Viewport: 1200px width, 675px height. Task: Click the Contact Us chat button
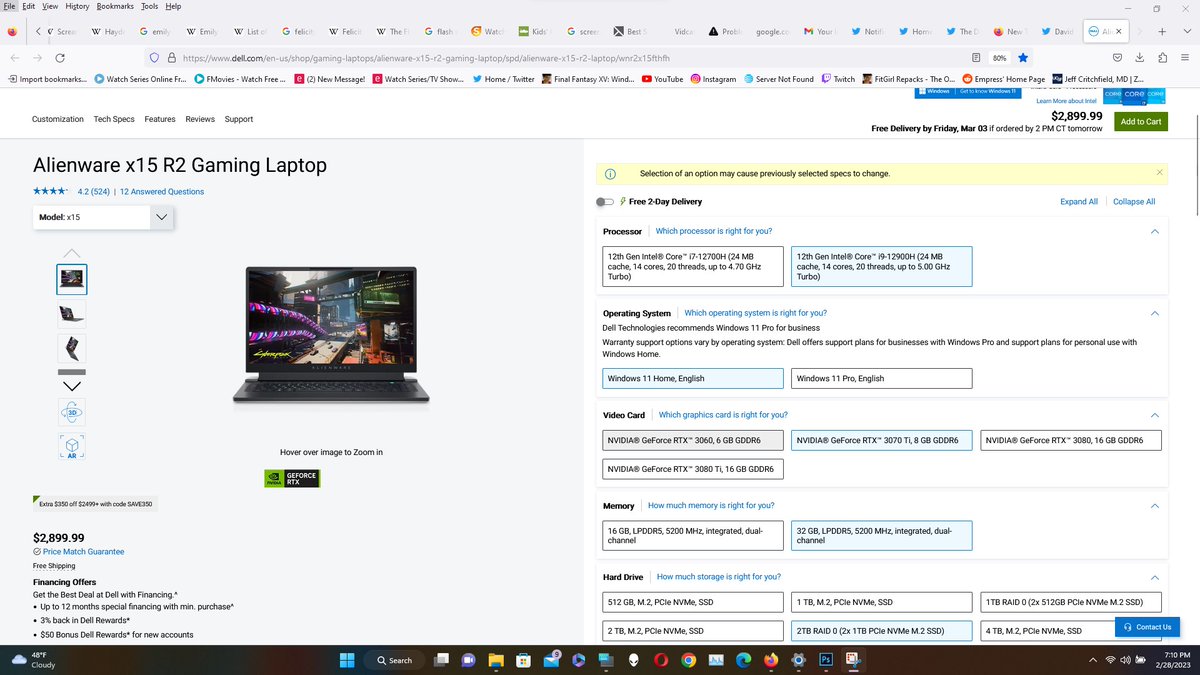coord(1147,627)
